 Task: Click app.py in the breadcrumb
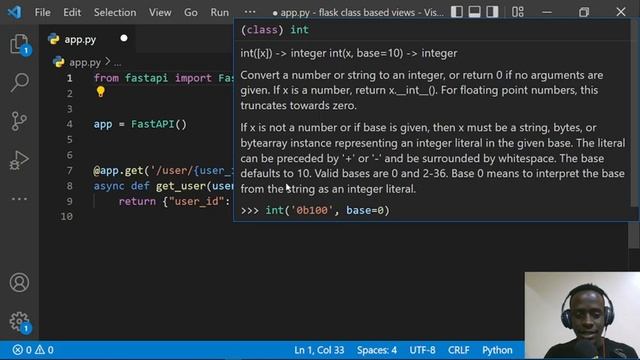coord(84,62)
